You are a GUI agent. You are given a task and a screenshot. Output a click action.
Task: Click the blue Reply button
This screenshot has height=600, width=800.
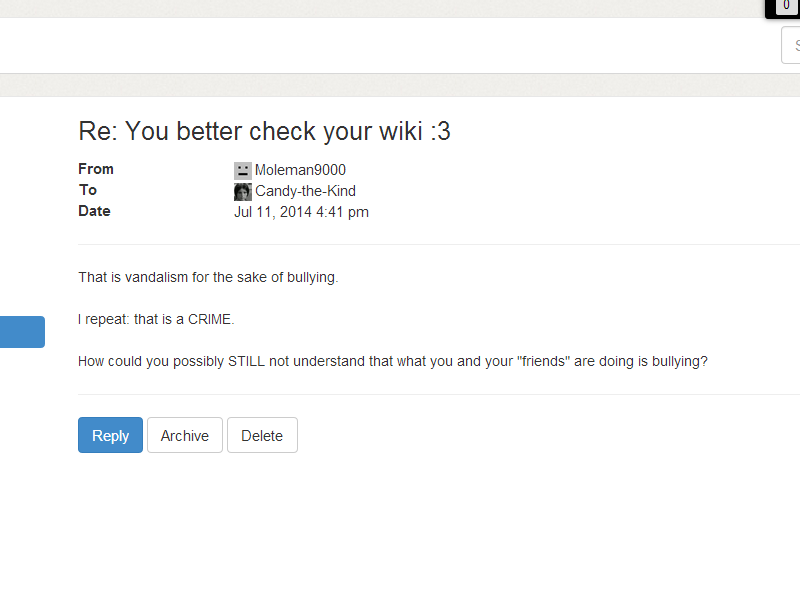[110, 435]
